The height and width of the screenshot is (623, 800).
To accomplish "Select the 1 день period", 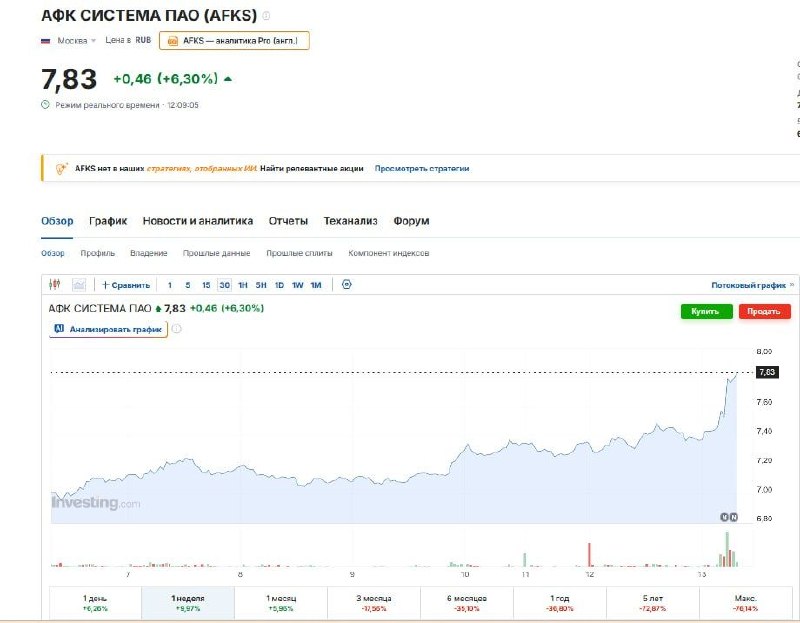I will pos(95,603).
